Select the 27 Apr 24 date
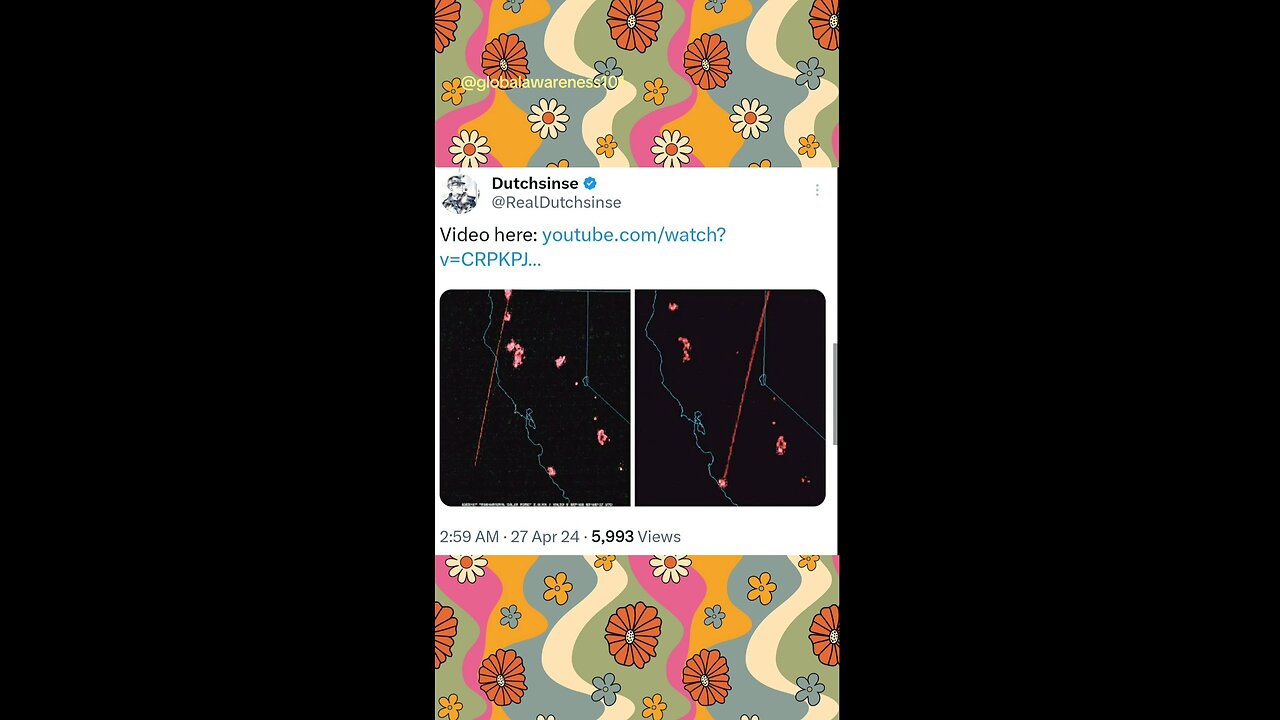The width and height of the screenshot is (1280, 720). click(545, 537)
